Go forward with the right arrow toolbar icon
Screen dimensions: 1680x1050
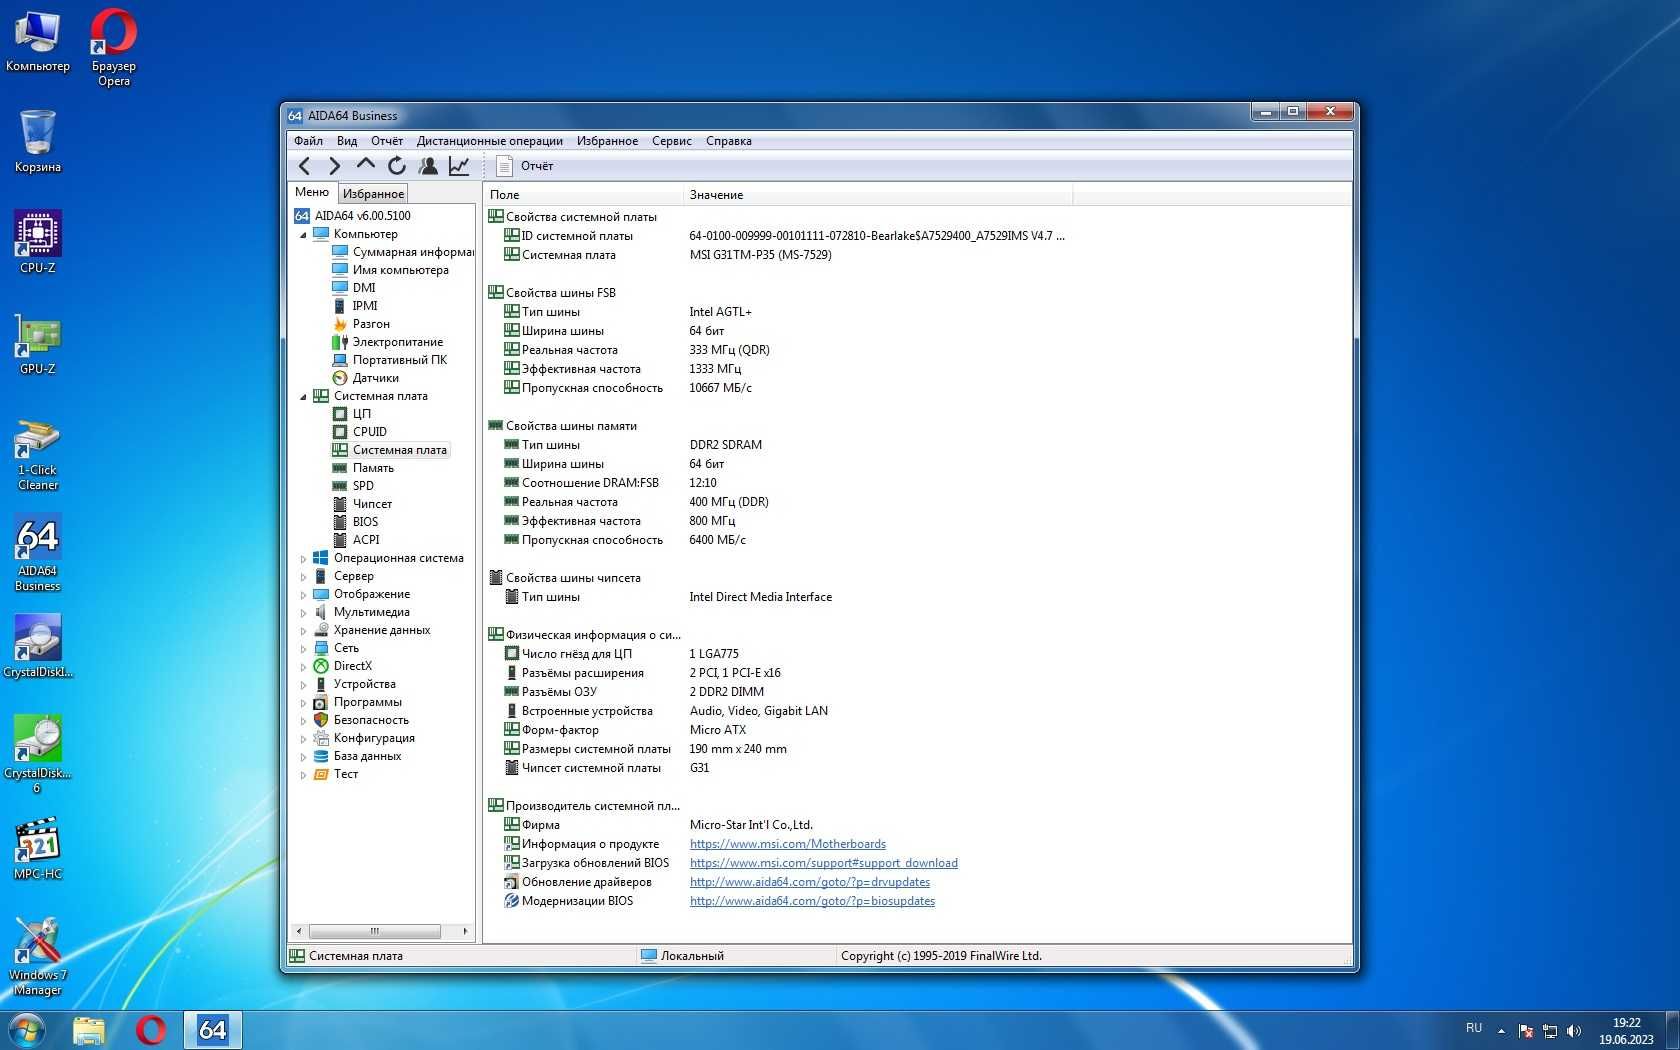[x=335, y=166]
